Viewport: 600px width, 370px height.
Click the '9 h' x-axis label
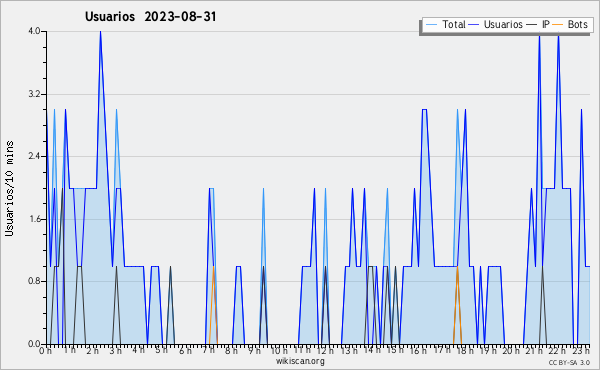pyautogui.click(x=254, y=350)
